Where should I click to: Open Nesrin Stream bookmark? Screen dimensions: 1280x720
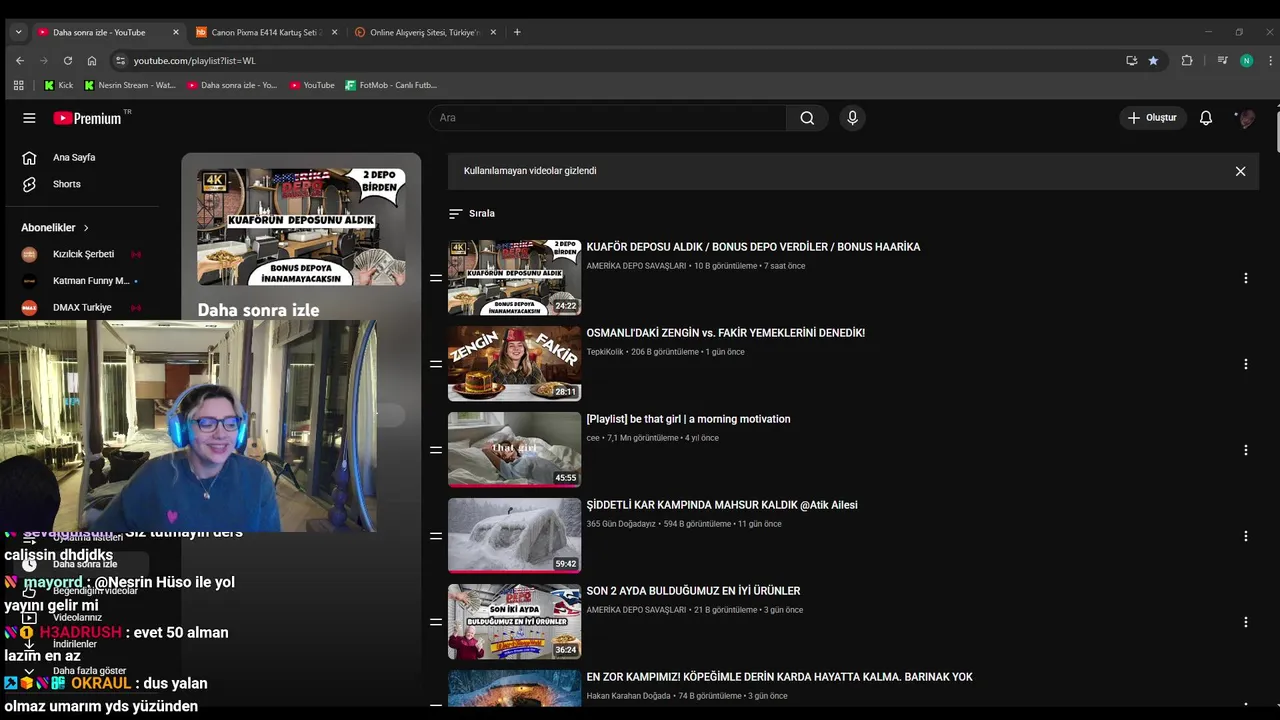[x=129, y=85]
